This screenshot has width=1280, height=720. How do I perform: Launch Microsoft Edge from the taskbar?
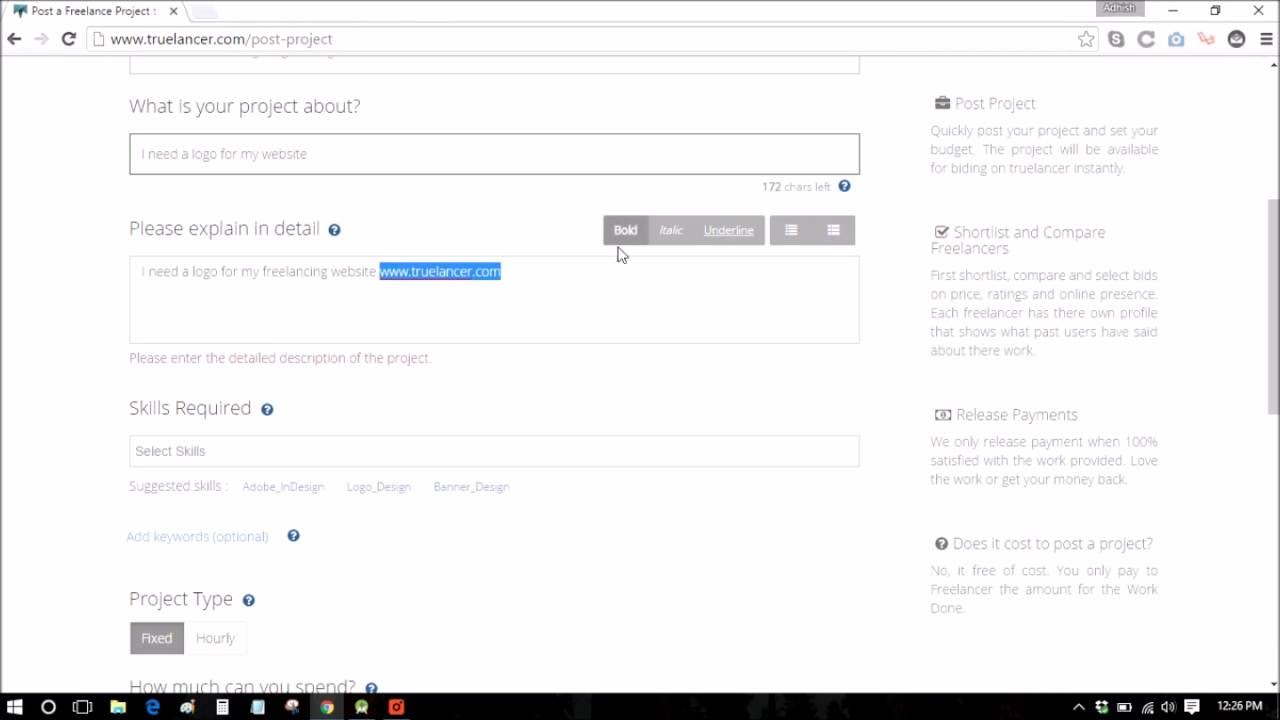(153, 707)
